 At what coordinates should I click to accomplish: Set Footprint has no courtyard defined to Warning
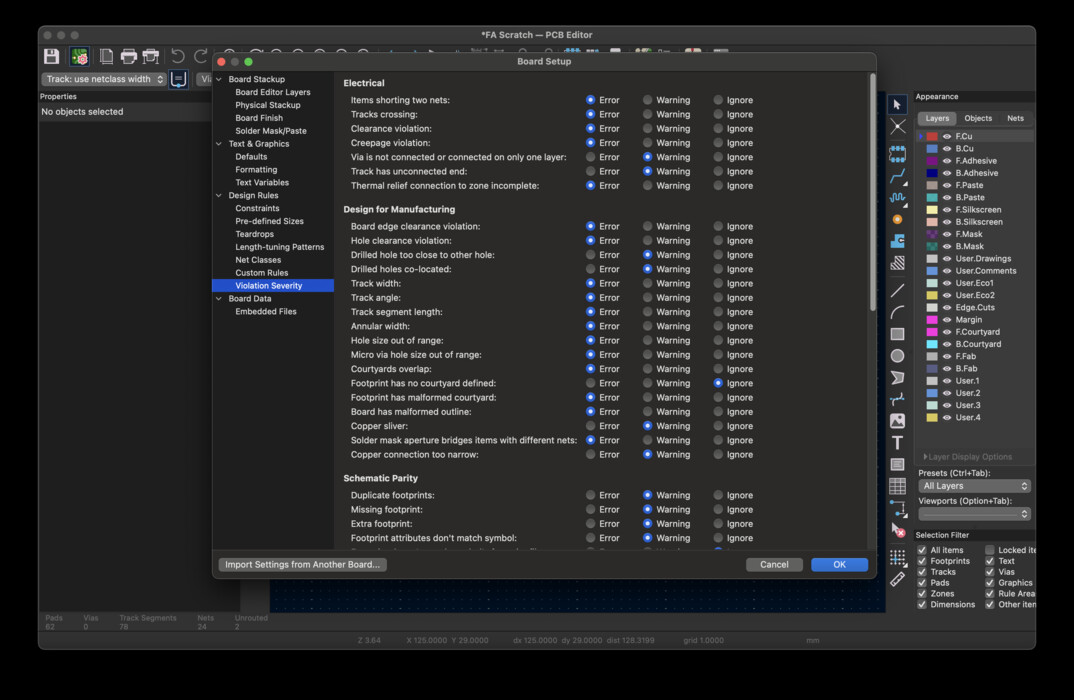click(647, 383)
